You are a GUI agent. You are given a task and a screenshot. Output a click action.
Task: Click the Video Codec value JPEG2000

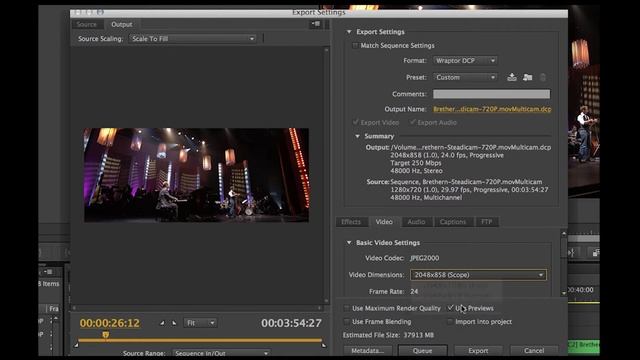[x=425, y=258]
